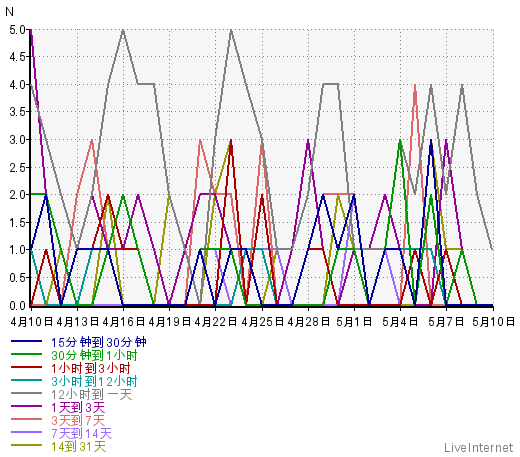Select legend entry 12小时到一天
This screenshot has width=520, height=457.
pyautogui.click(x=92, y=394)
